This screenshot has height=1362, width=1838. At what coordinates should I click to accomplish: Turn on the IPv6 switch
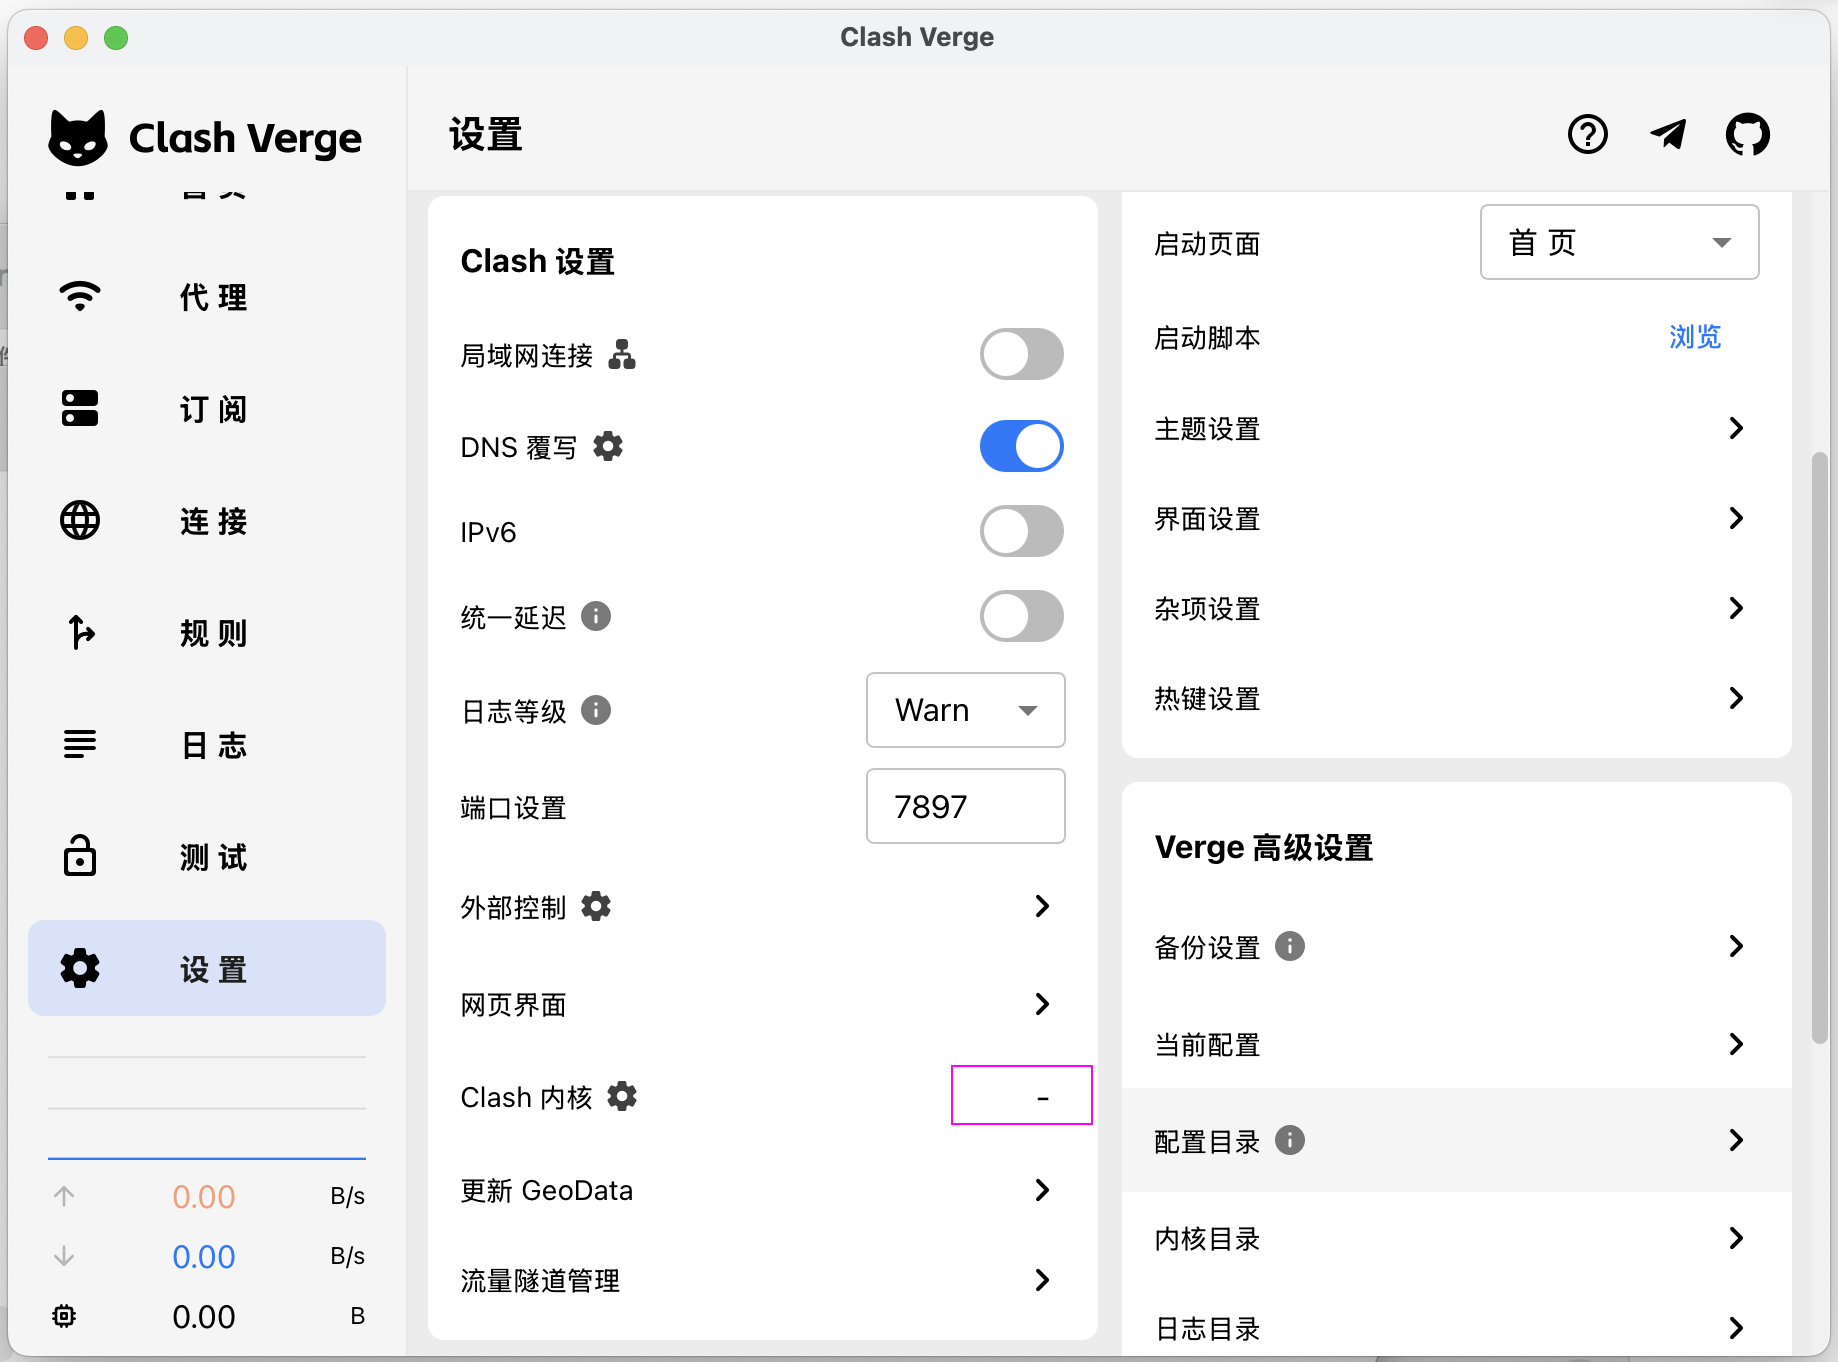[1021, 531]
